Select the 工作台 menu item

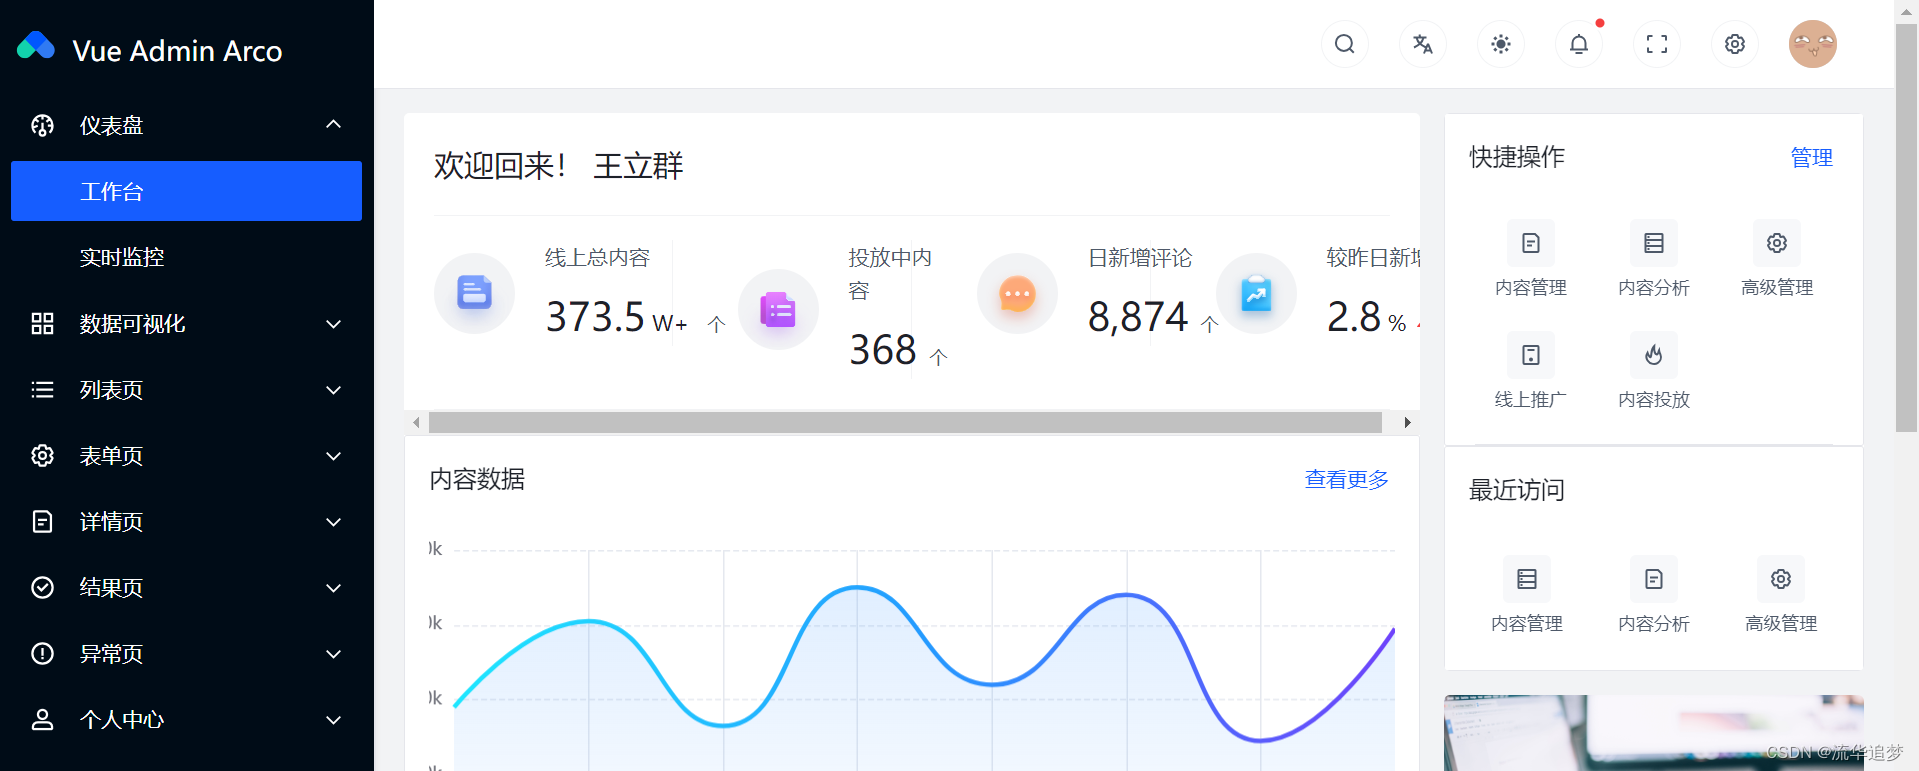[x=186, y=191]
